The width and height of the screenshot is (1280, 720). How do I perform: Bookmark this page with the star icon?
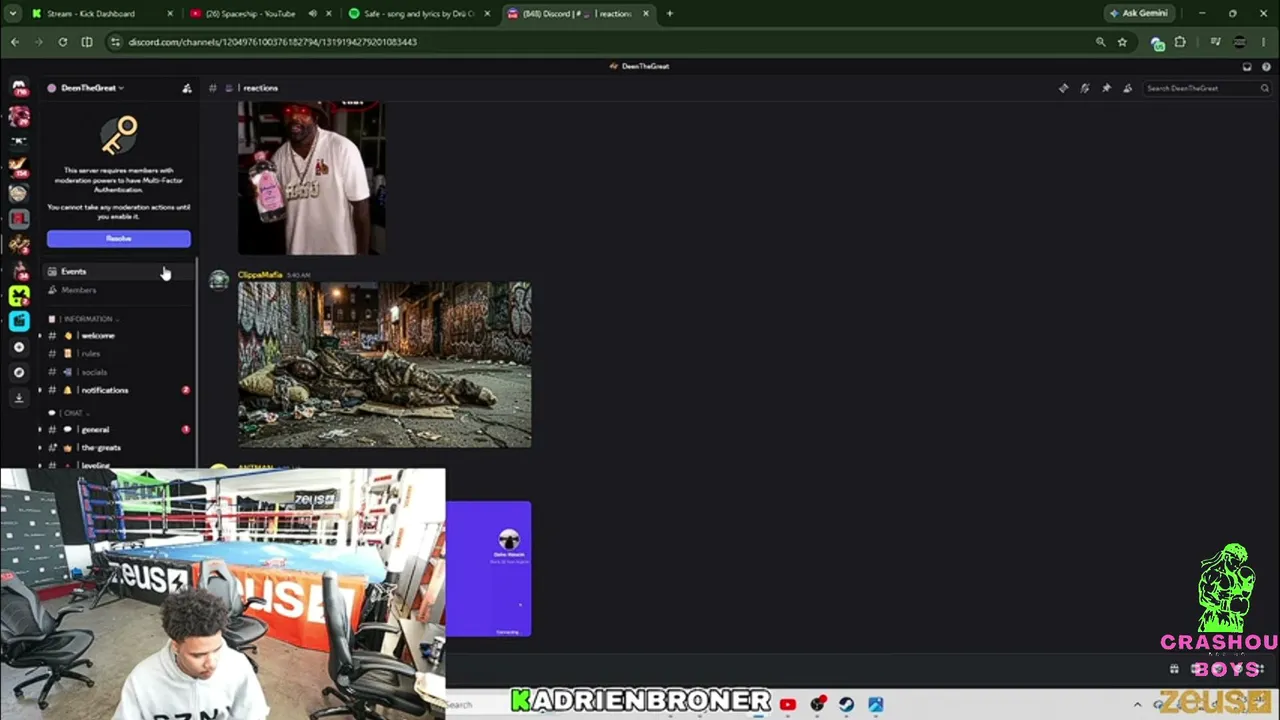pos(1122,42)
